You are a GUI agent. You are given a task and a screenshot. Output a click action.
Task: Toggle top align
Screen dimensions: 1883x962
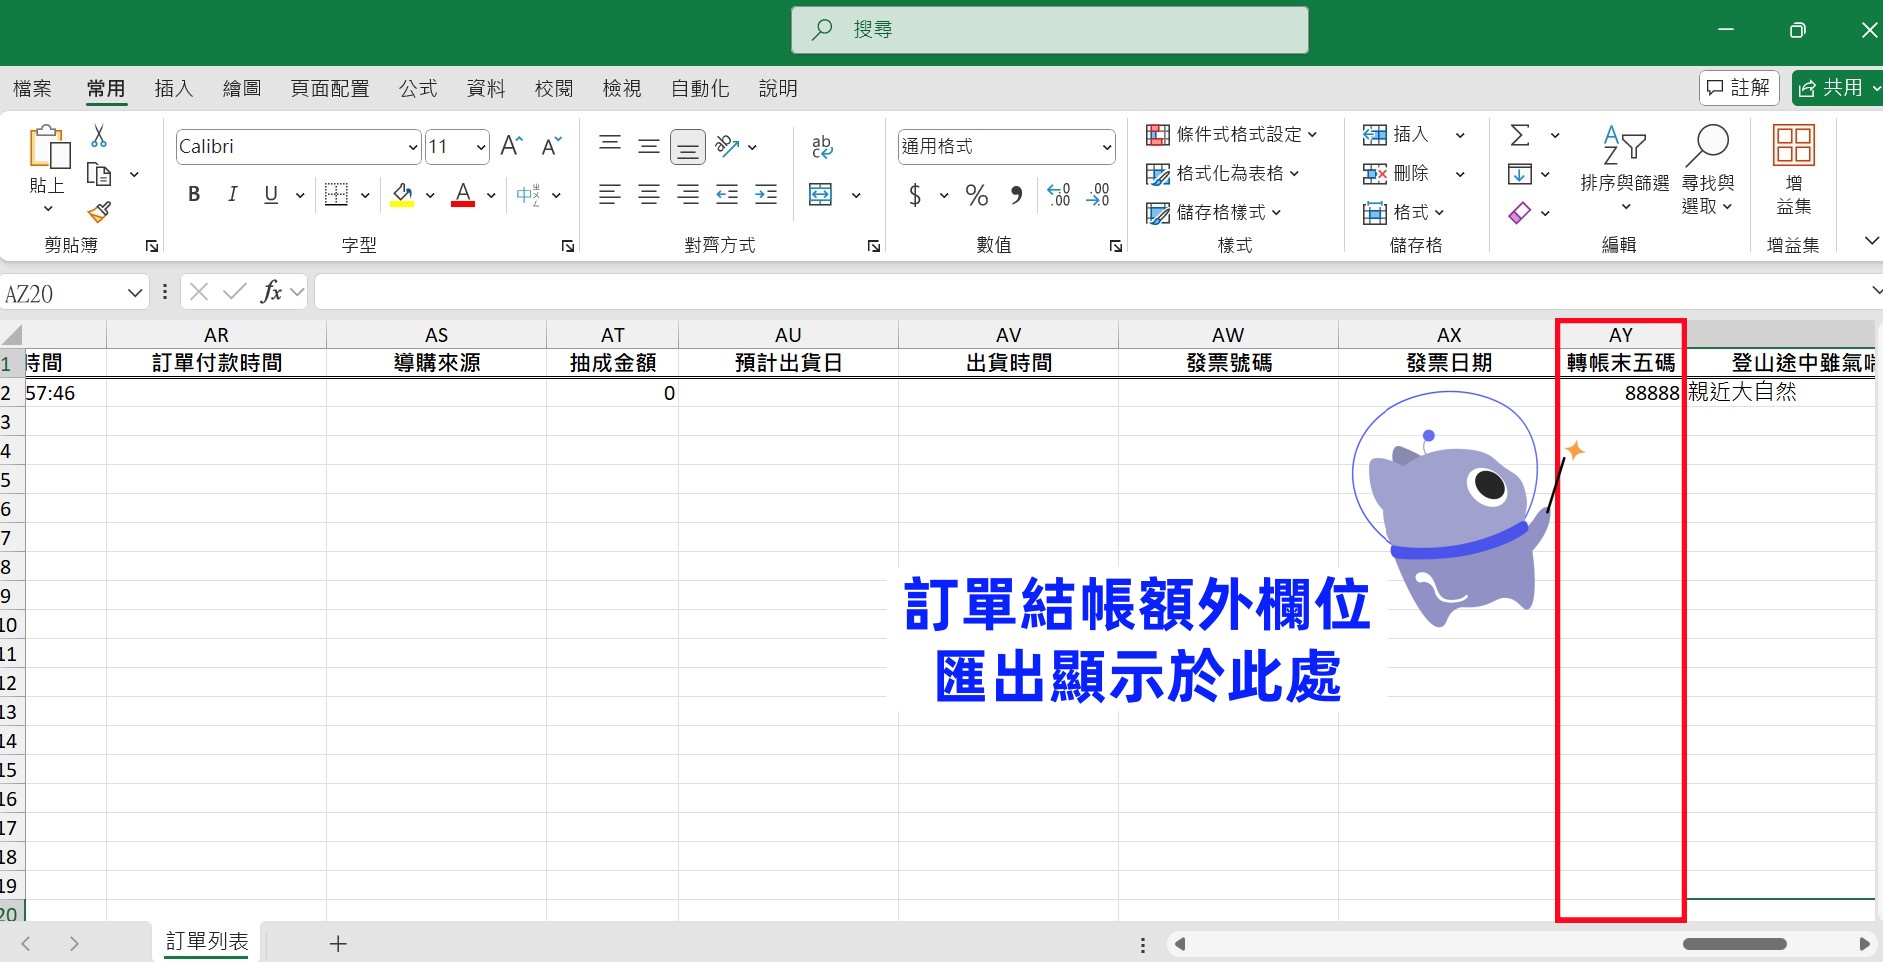pyautogui.click(x=610, y=146)
